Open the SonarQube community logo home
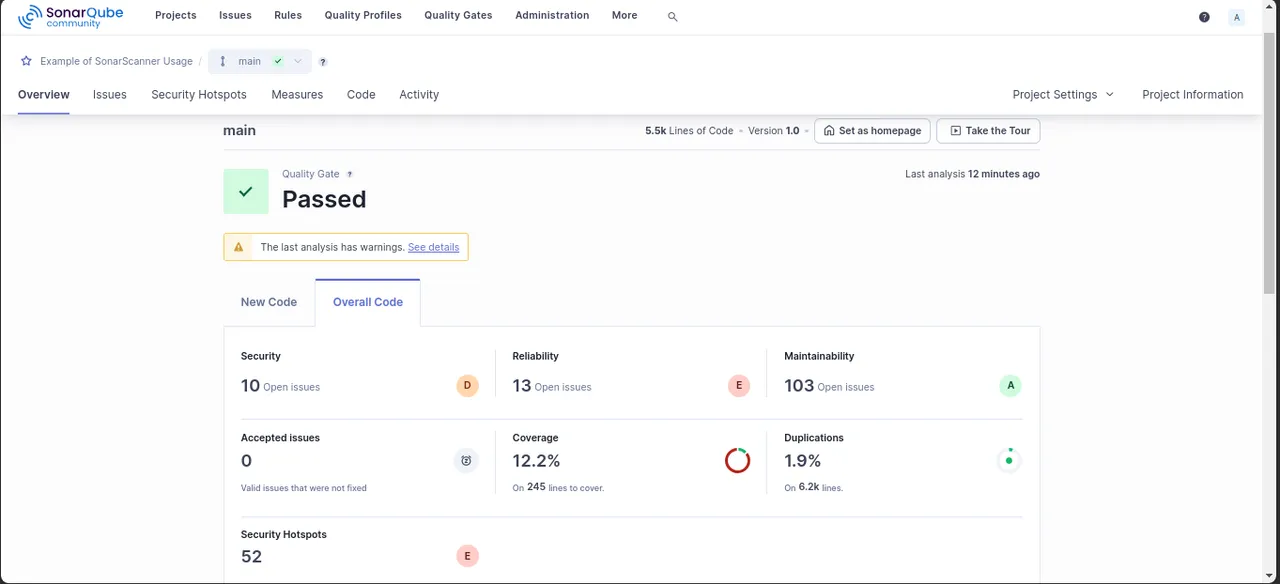This screenshot has width=1280, height=584. (70, 16)
